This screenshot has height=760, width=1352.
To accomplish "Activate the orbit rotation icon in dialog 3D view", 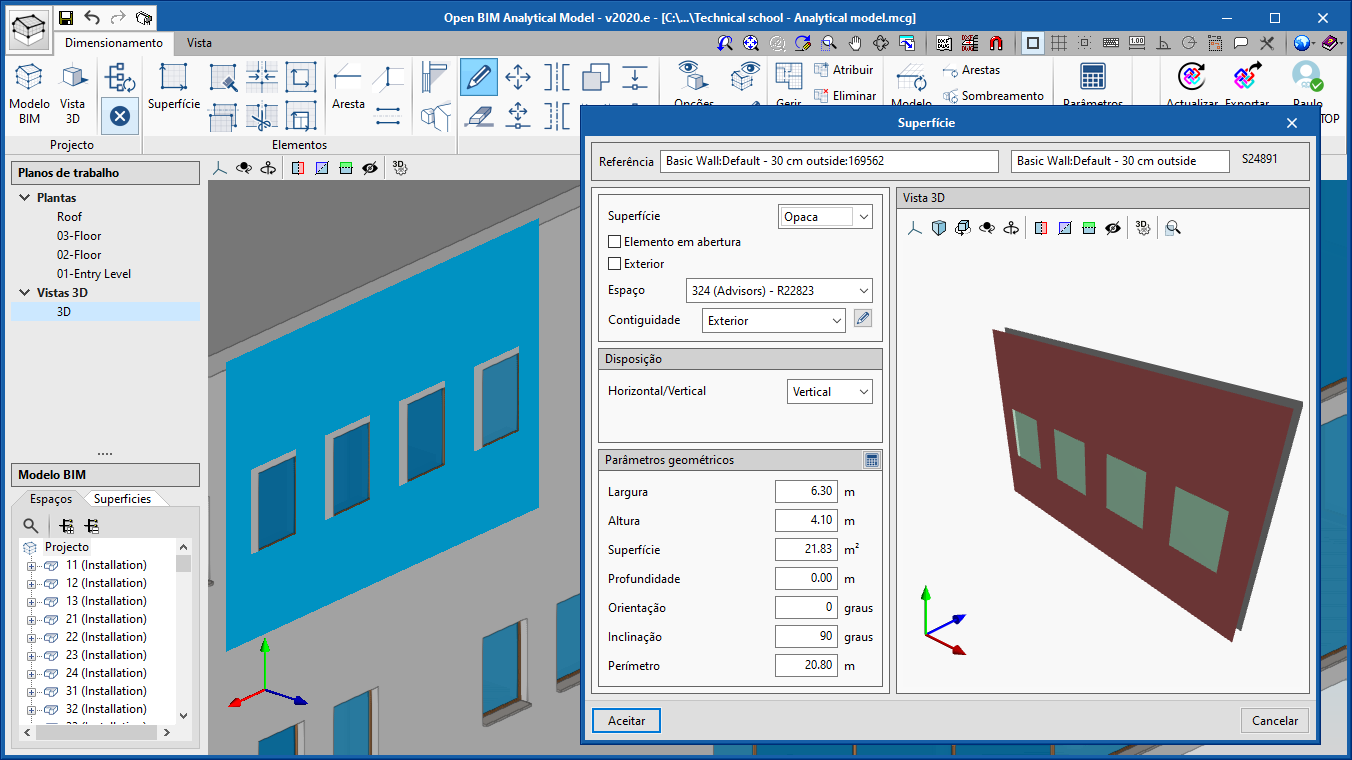I will coord(962,227).
